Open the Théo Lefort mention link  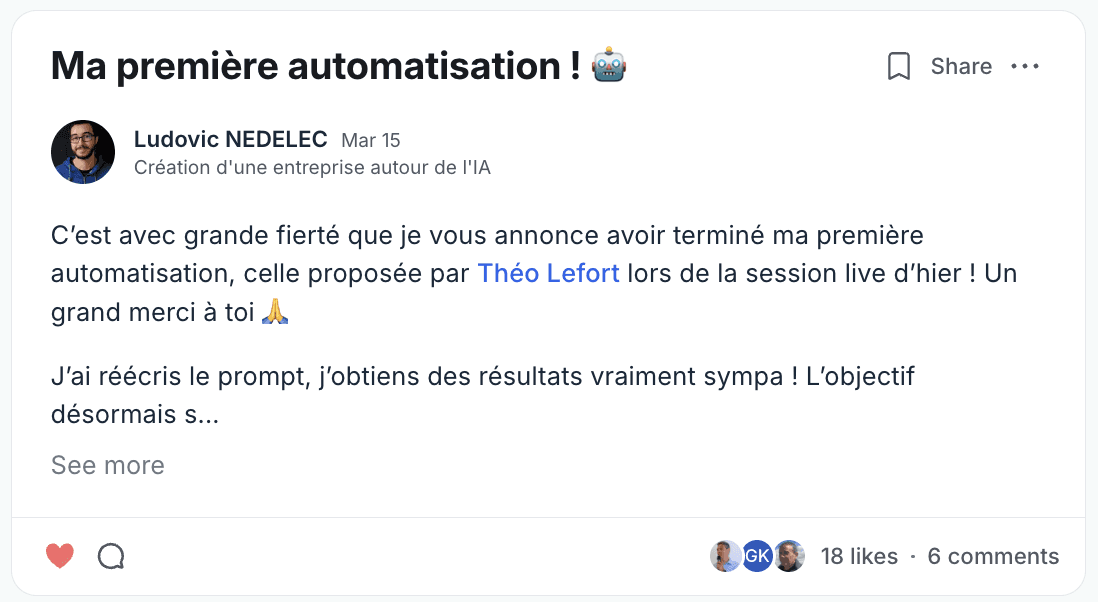point(548,273)
